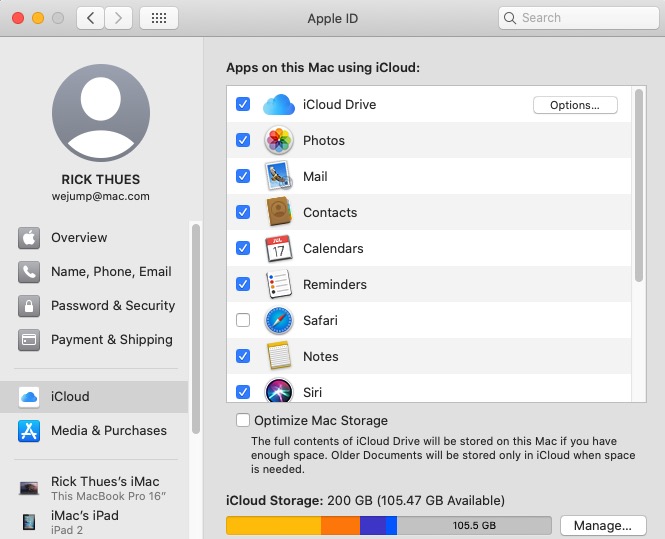Uncheck the Photos checkbox
The width and height of the screenshot is (665, 539).
(243, 140)
